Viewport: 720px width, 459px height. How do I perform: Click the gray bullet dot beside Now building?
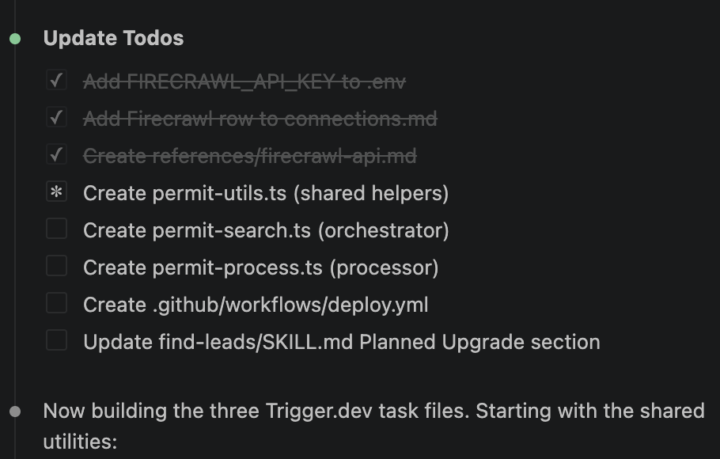15,411
